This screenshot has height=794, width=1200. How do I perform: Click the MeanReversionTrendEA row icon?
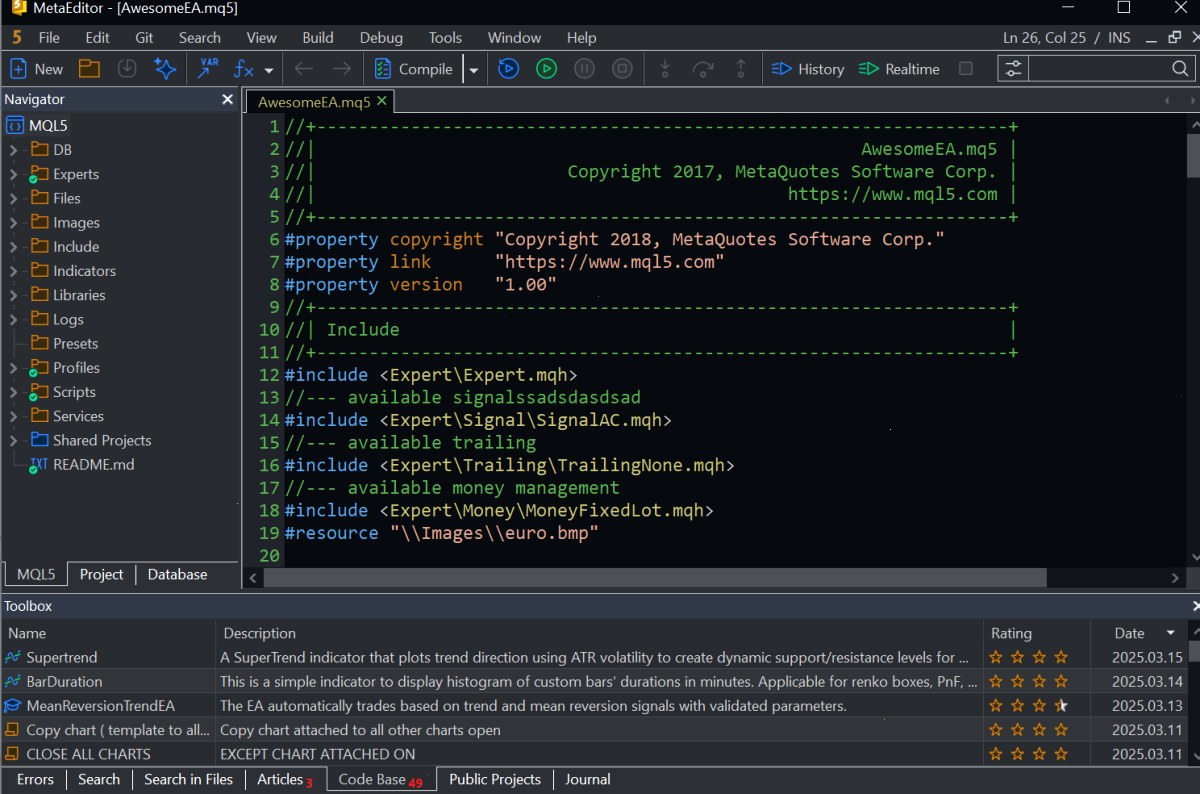point(13,706)
